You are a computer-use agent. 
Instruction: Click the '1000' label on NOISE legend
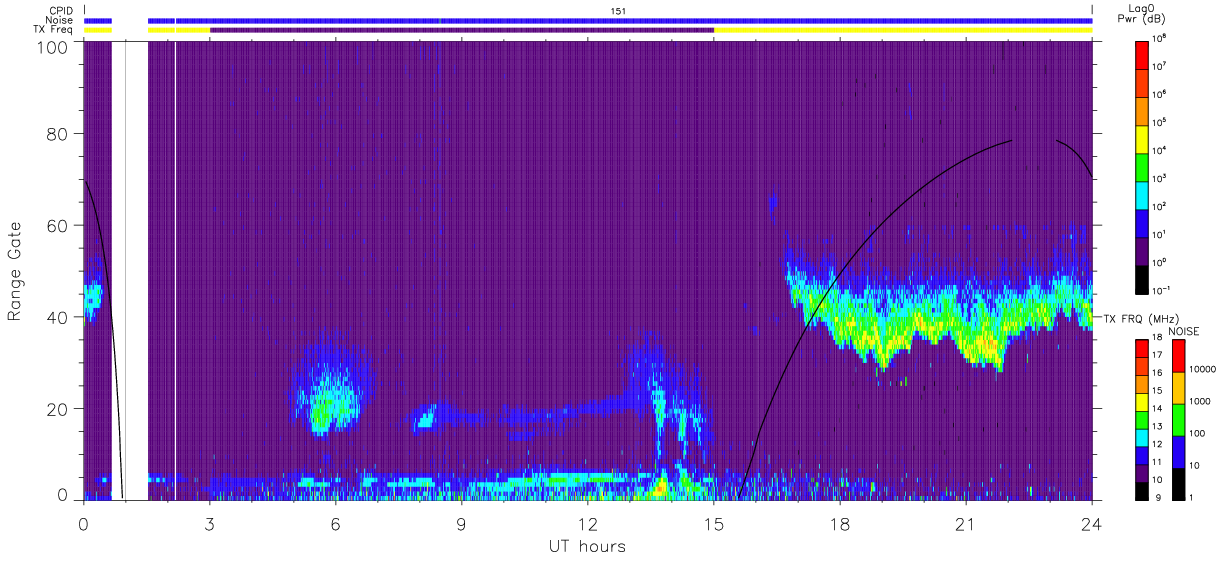[1202, 401]
